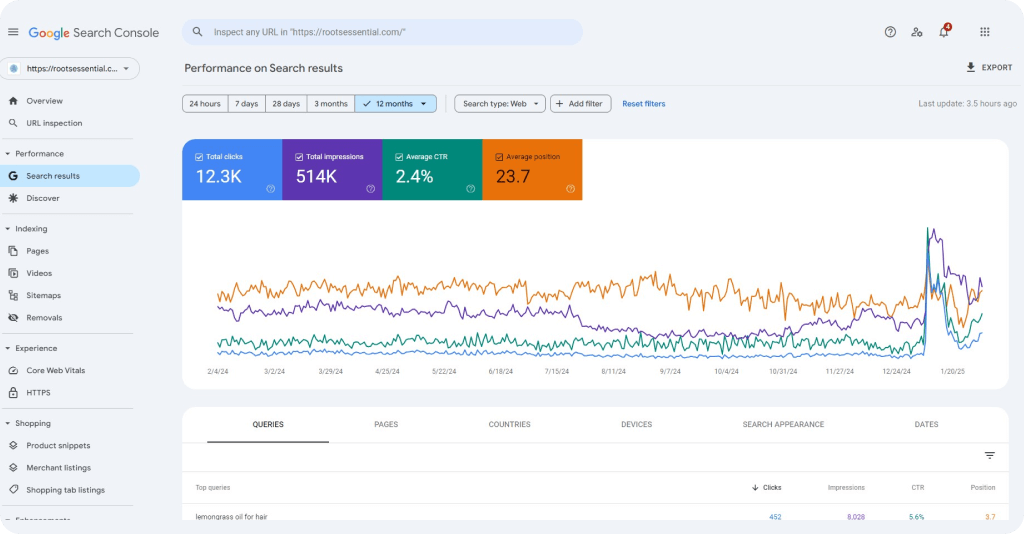
Task: Switch to the Pages tab
Action: [386, 425]
